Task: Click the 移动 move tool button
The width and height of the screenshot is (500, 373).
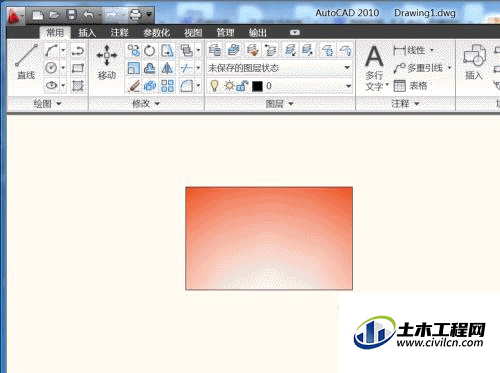Action: (x=107, y=62)
